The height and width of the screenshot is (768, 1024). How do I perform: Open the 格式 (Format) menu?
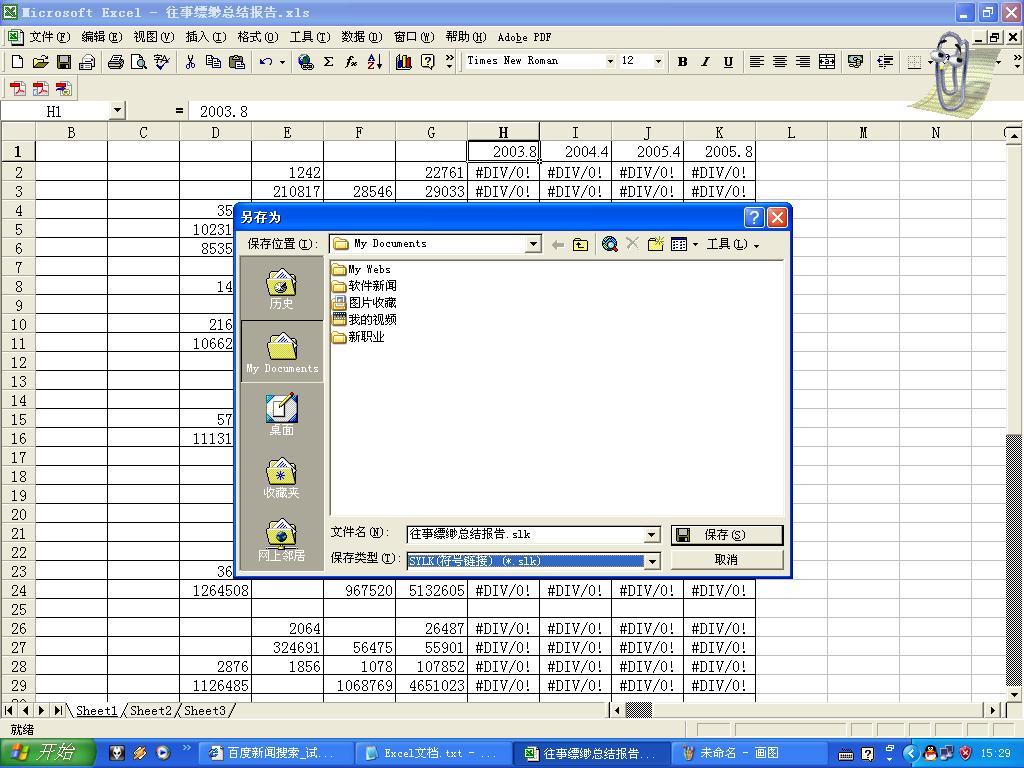(257, 37)
